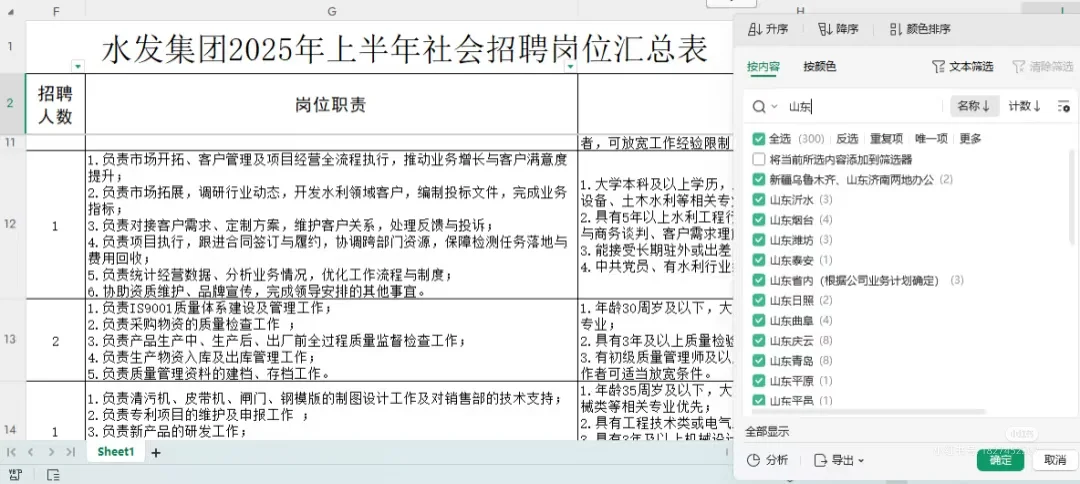Check 将当前所选内容添加到筛选器
The width and height of the screenshot is (1080, 484).
(x=758, y=160)
